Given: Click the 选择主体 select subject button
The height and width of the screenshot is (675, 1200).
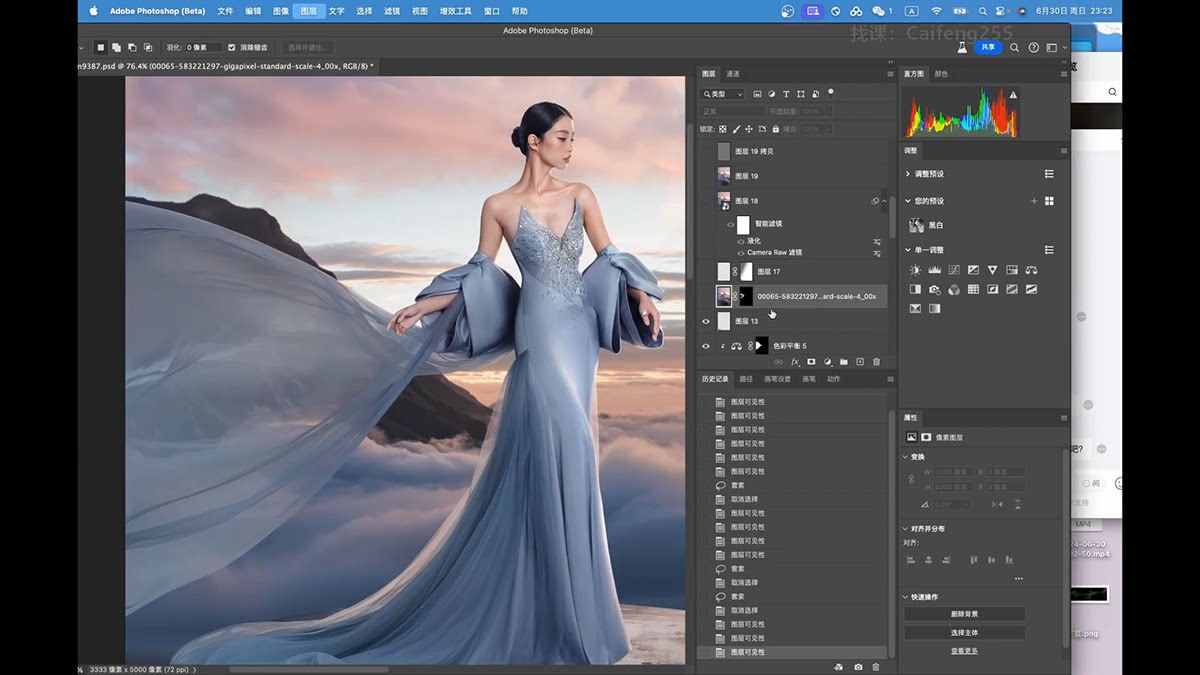Looking at the screenshot, I should [964, 633].
